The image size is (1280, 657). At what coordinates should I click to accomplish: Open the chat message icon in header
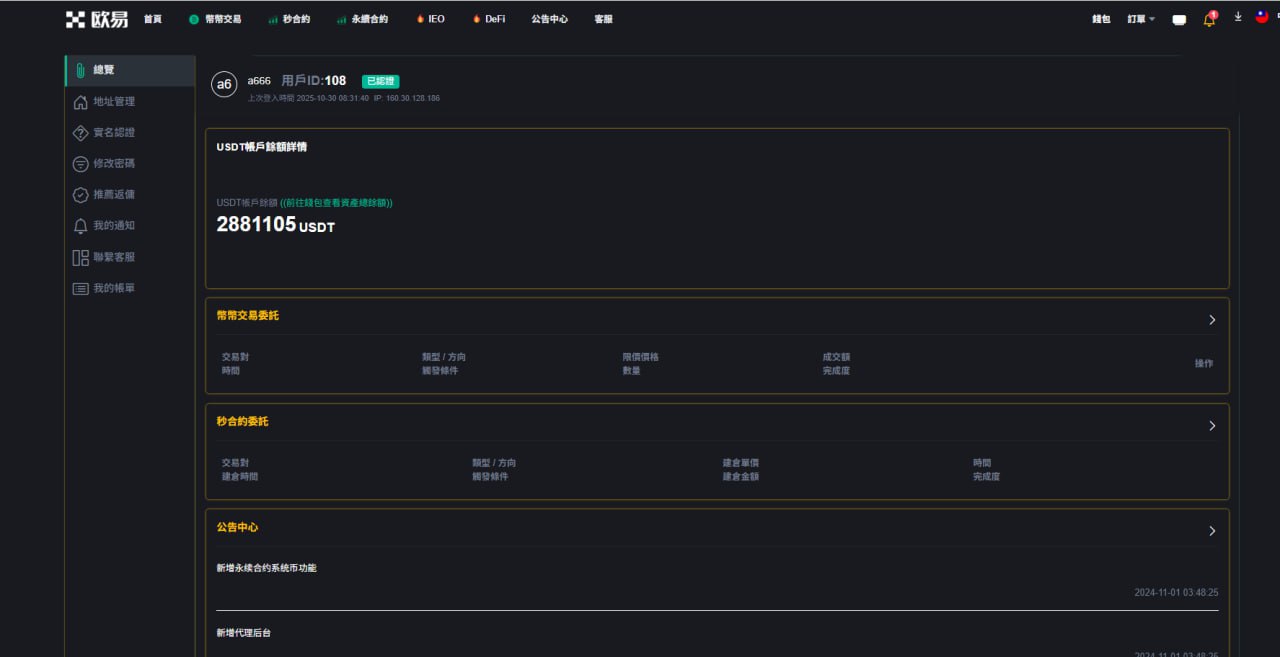(1179, 20)
